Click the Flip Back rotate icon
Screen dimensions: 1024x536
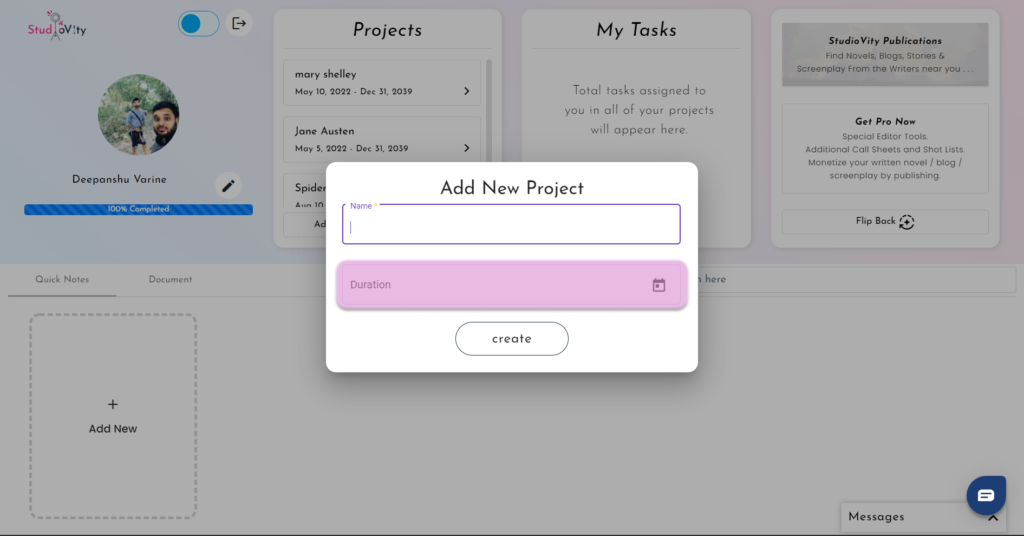point(906,222)
